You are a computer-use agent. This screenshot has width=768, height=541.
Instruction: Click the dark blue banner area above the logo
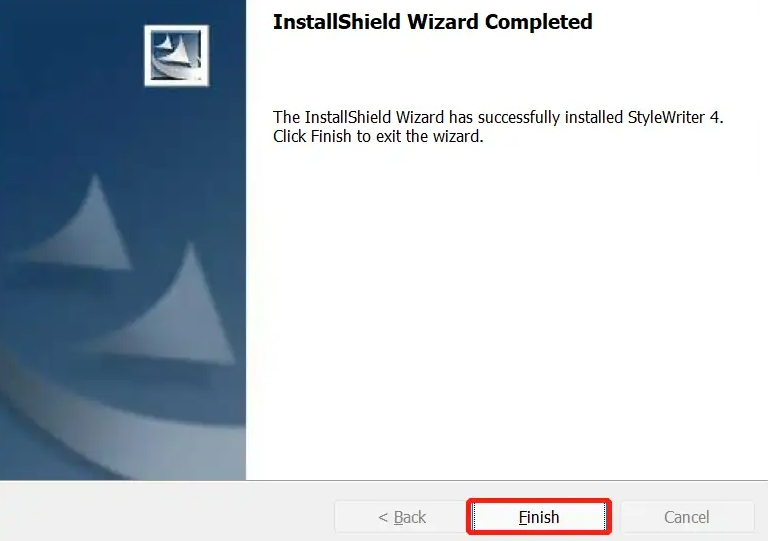[122, 12]
